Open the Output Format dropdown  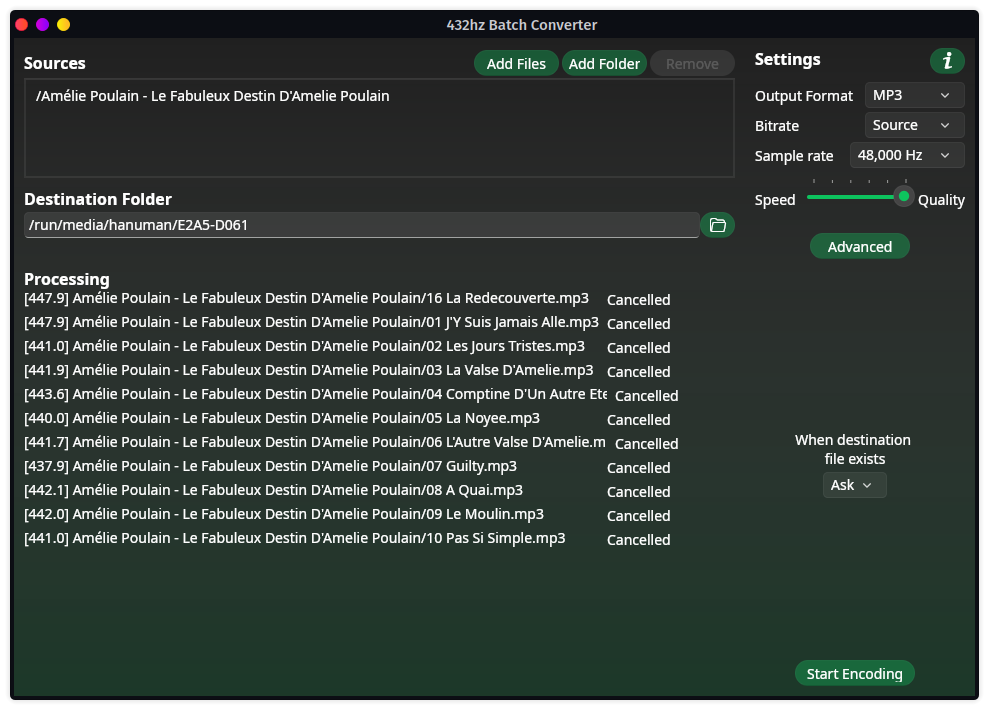pyautogui.click(x=913, y=95)
